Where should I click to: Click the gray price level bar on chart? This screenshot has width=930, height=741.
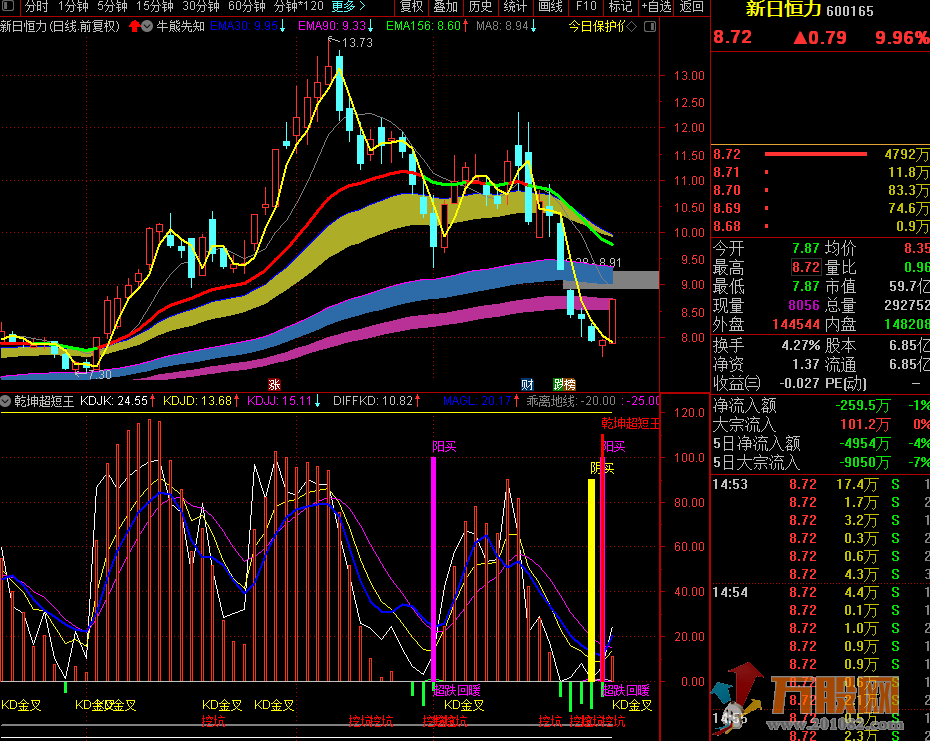[x=636, y=280]
